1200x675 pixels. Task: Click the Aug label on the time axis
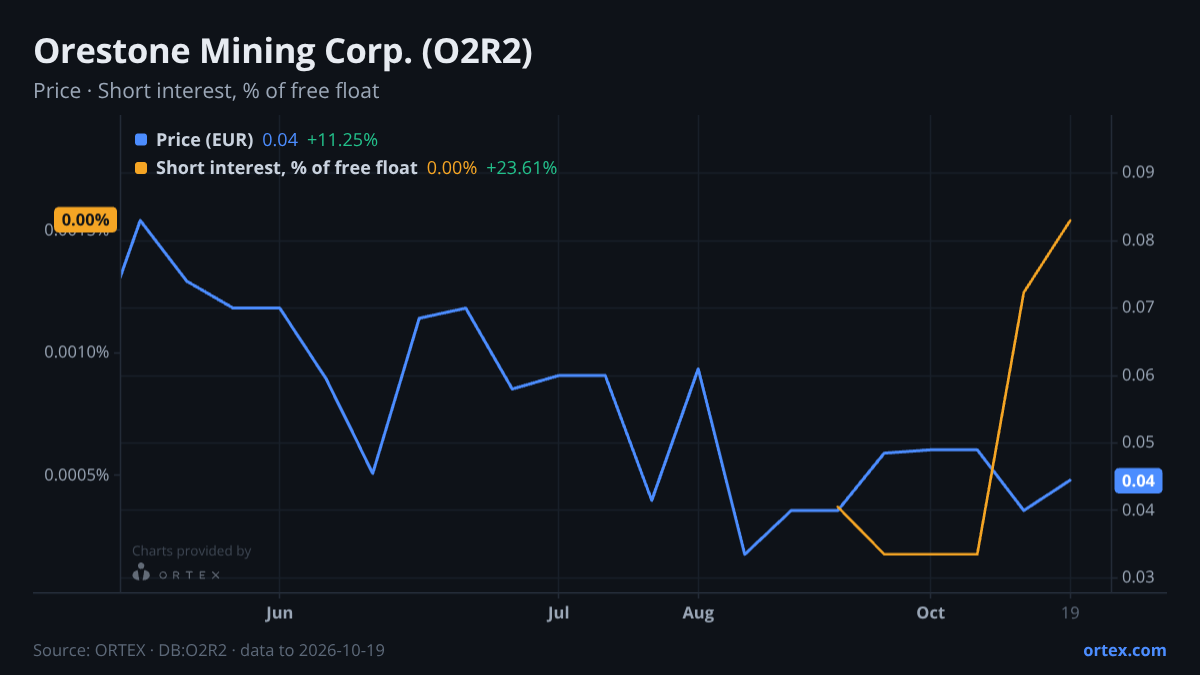(698, 613)
